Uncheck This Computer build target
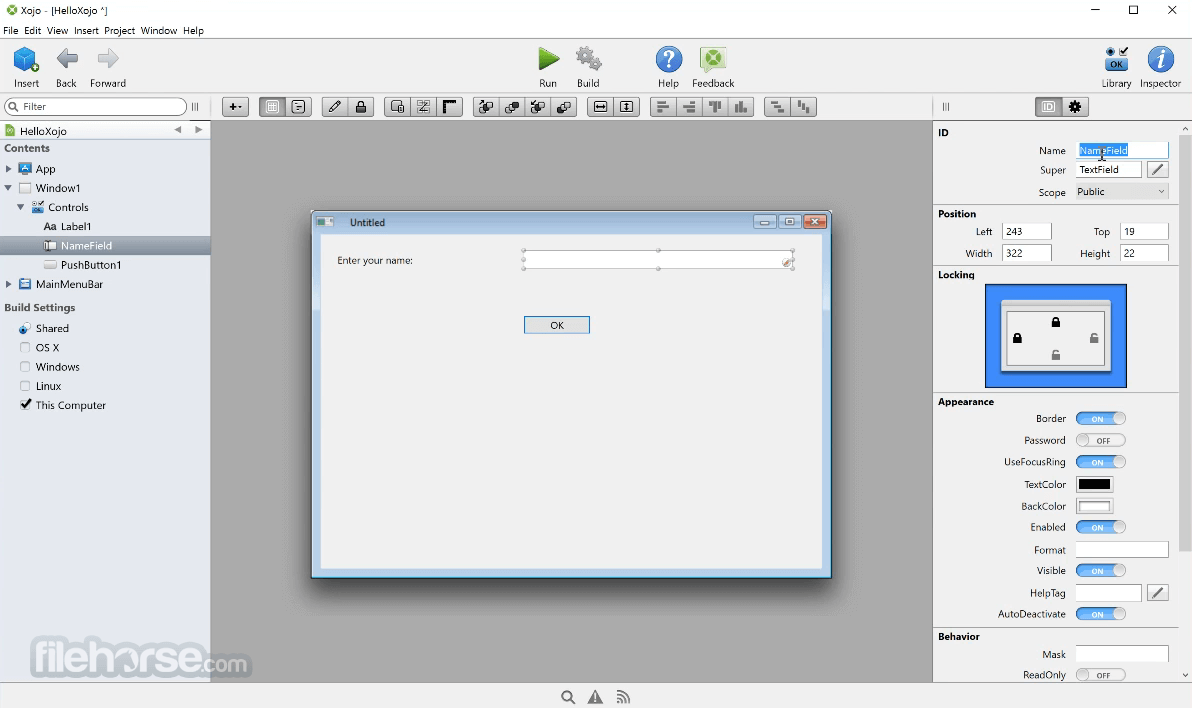The height and width of the screenshot is (708, 1192). click(25, 405)
